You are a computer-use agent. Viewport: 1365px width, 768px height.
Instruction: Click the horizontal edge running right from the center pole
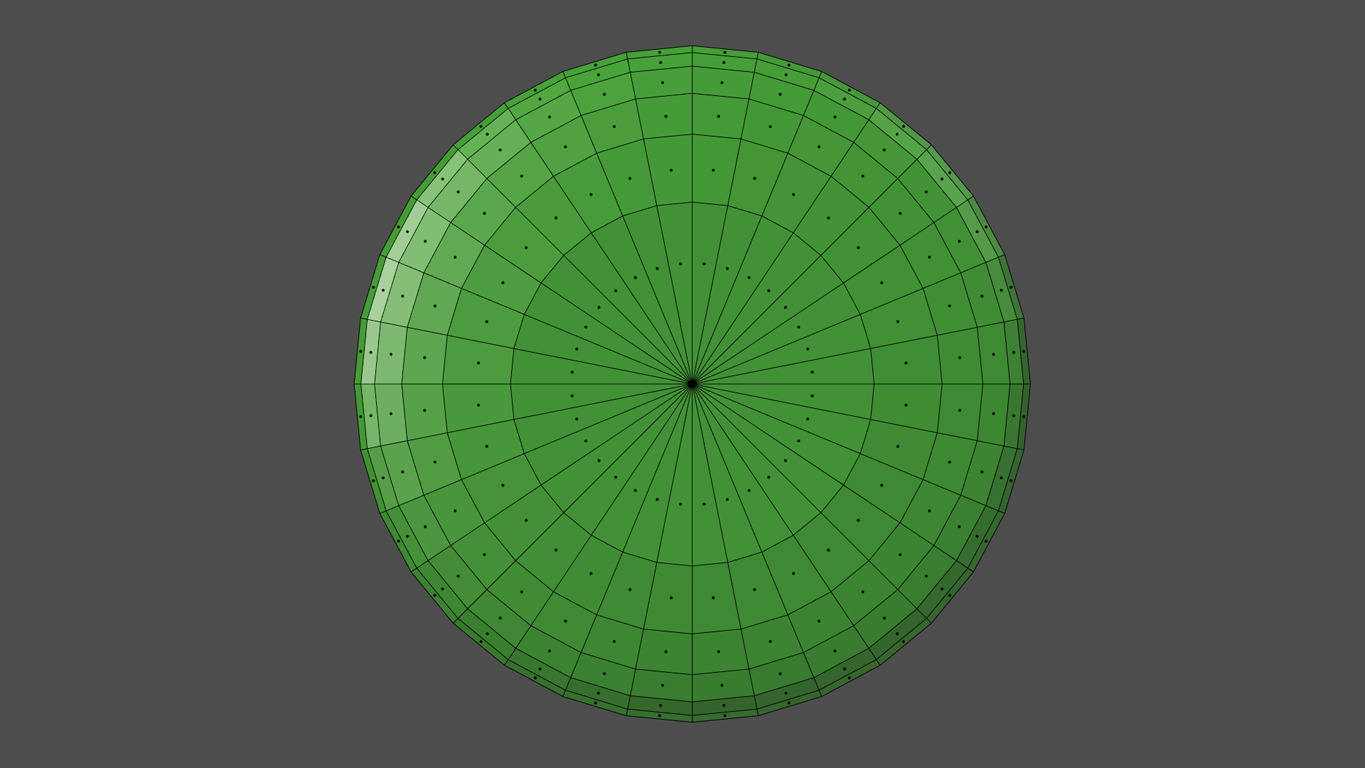(x=785, y=384)
